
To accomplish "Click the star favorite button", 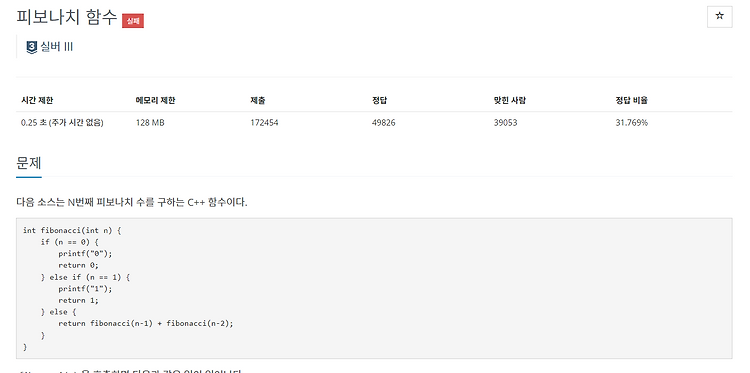I will pyautogui.click(x=719, y=17).
